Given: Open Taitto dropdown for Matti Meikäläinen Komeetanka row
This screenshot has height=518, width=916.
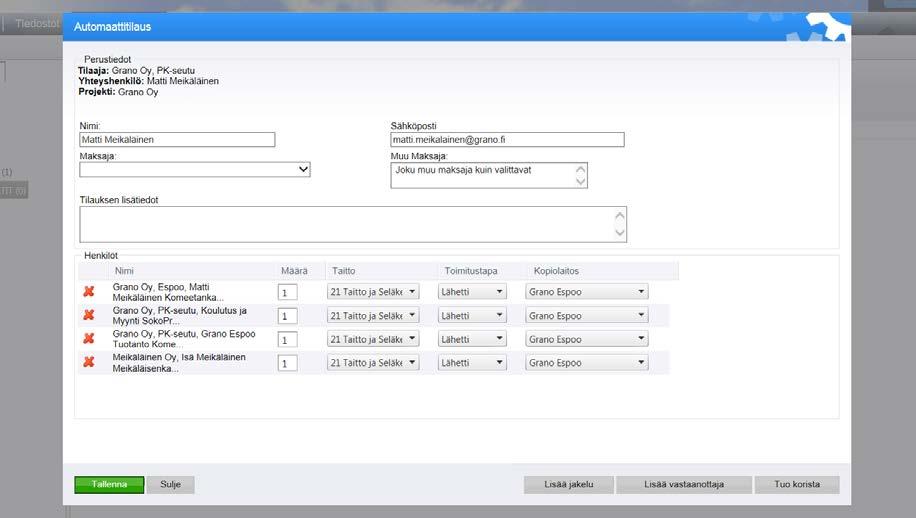Looking at the screenshot, I should click(x=373, y=291).
